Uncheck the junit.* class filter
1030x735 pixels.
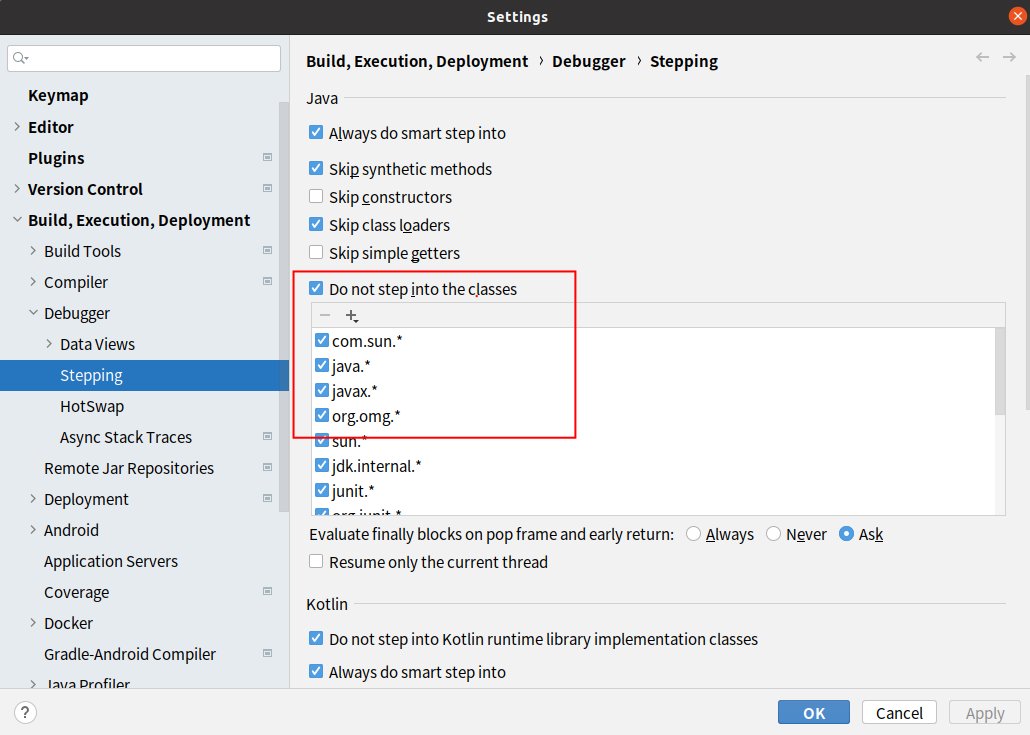[x=322, y=490]
